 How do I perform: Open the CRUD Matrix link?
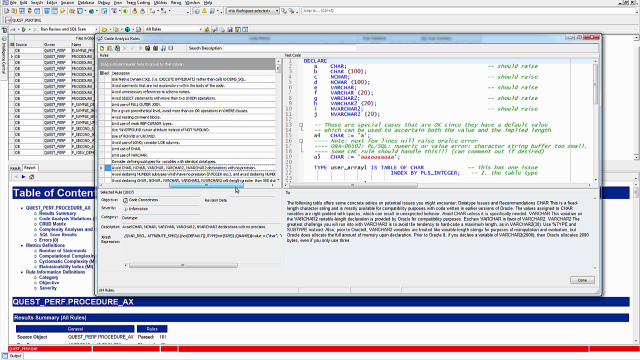52,224
